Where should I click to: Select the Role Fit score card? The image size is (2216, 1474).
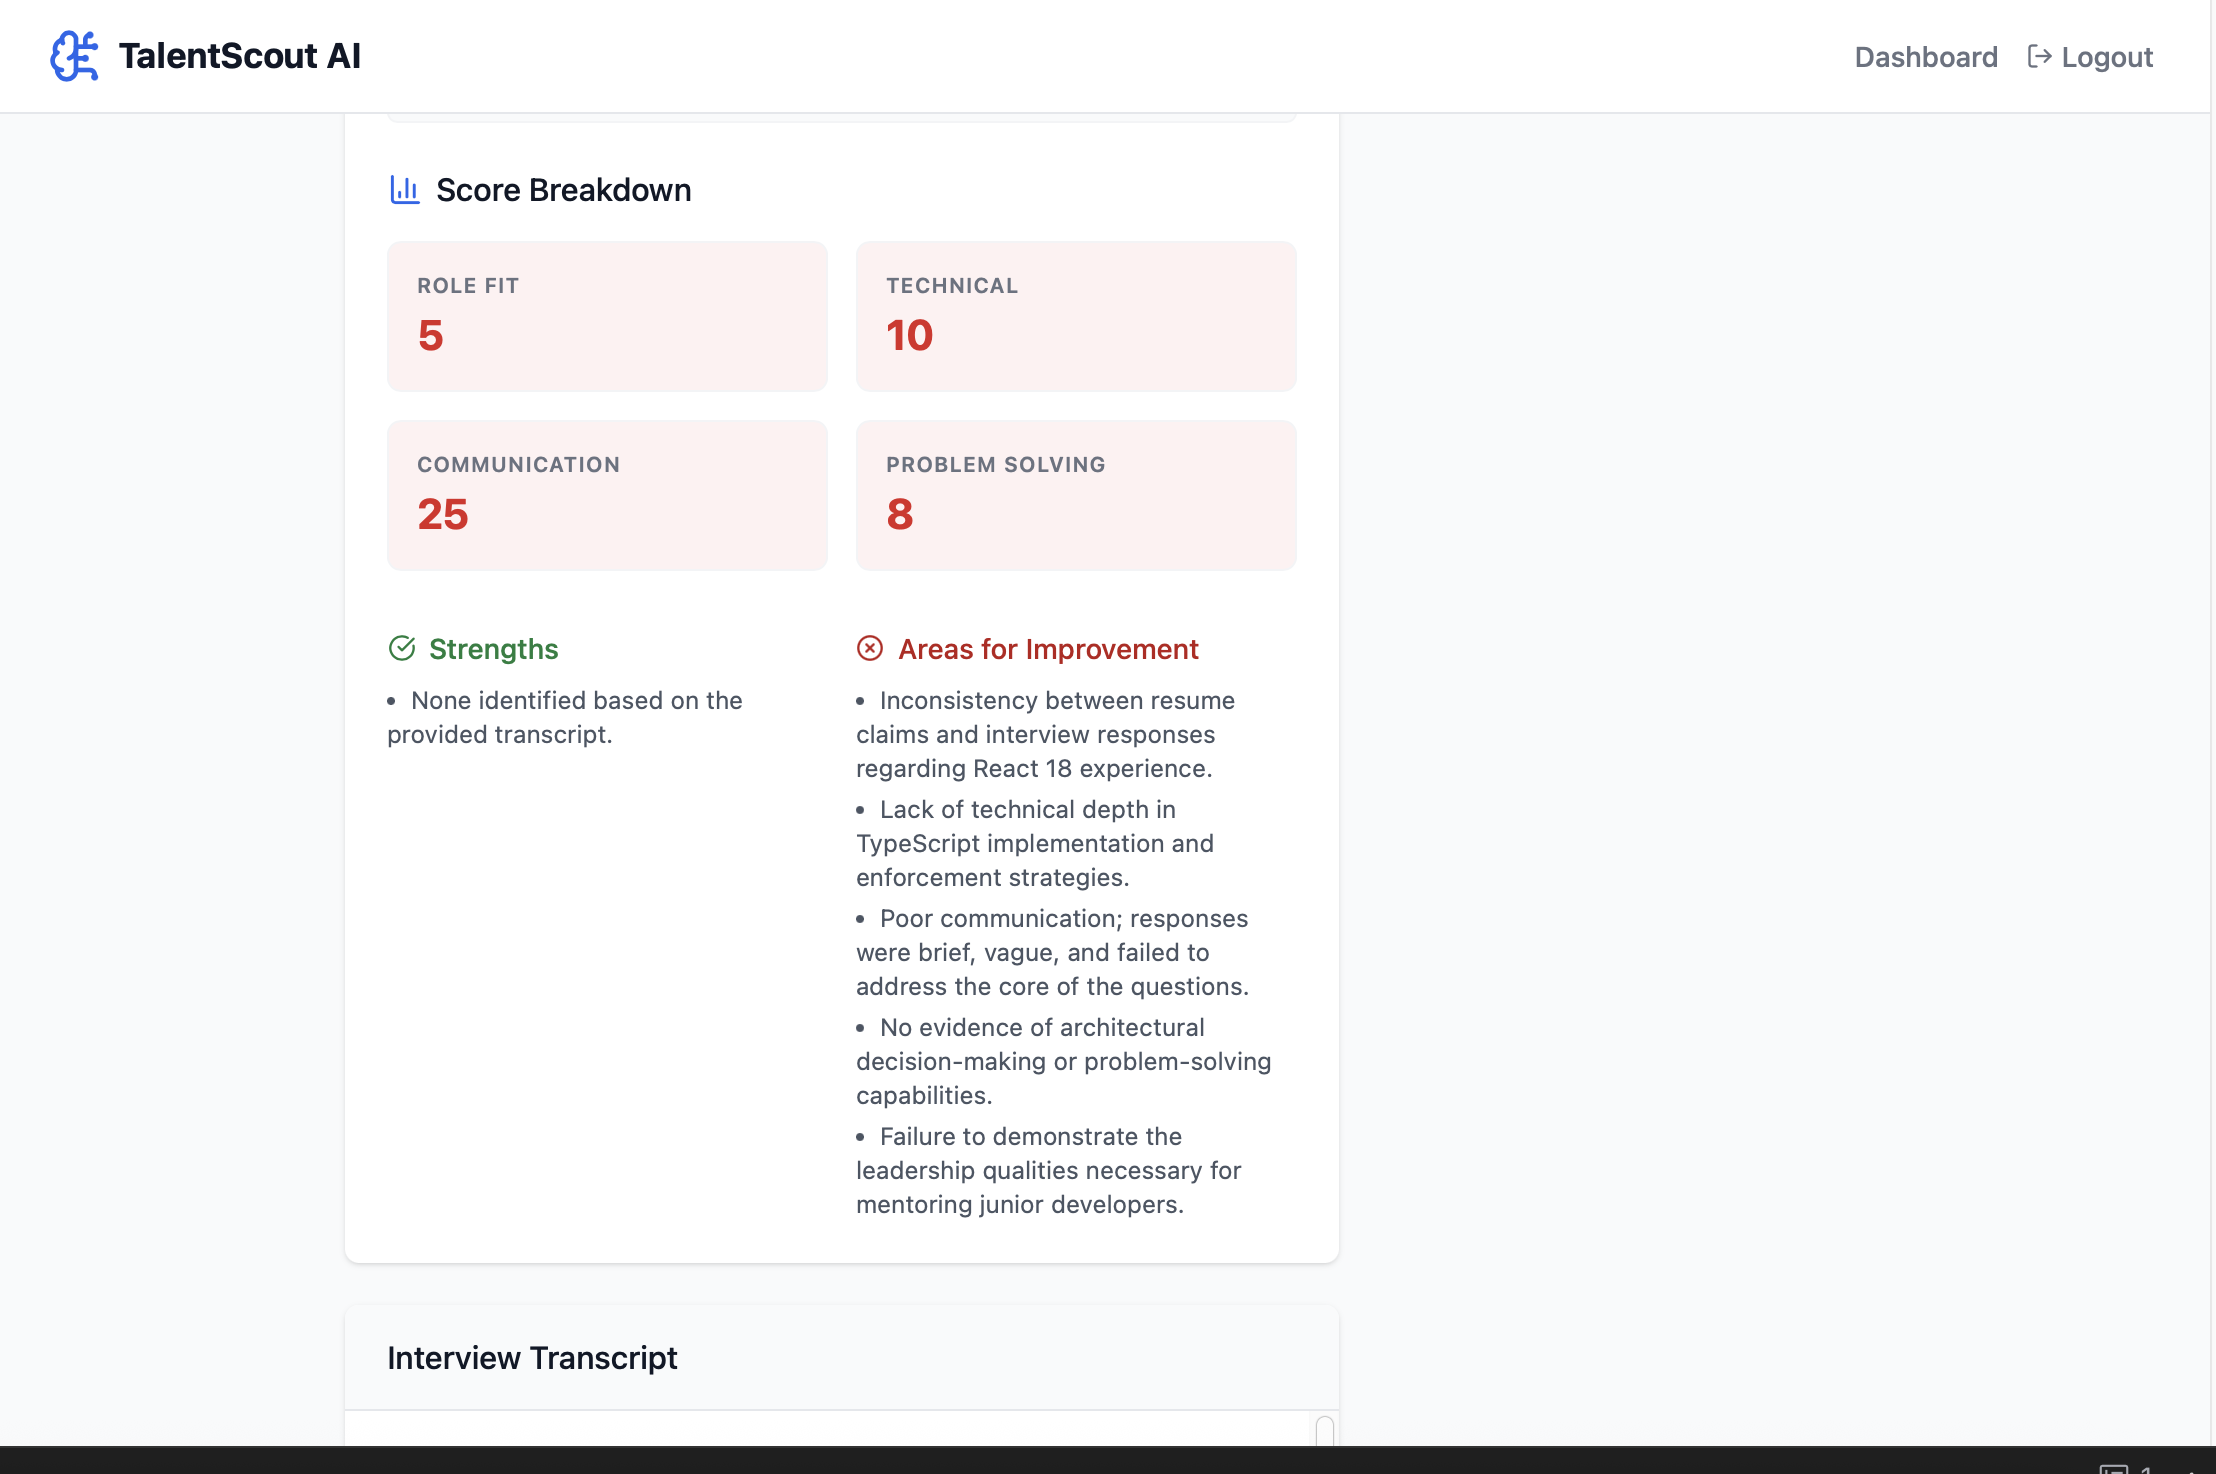(607, 316)
